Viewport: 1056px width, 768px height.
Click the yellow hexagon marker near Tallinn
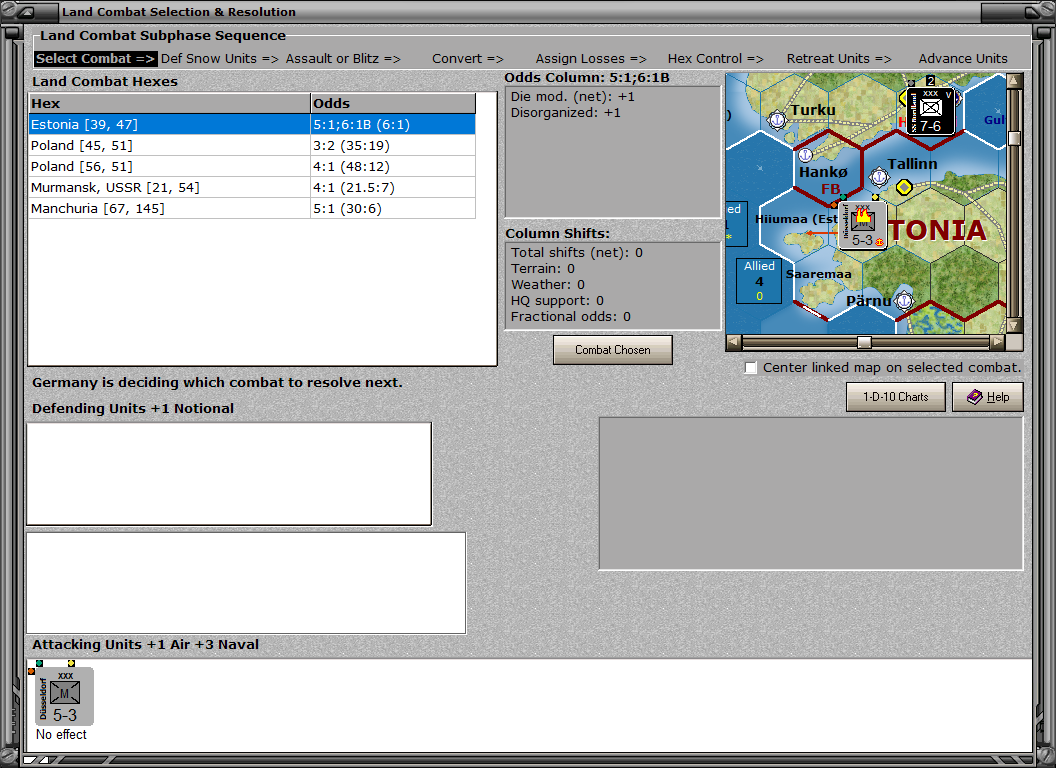pos(904,187)
